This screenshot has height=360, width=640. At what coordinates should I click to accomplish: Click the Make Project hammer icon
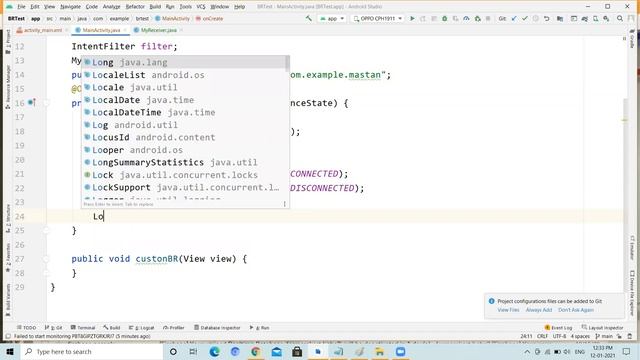[309, 18]
